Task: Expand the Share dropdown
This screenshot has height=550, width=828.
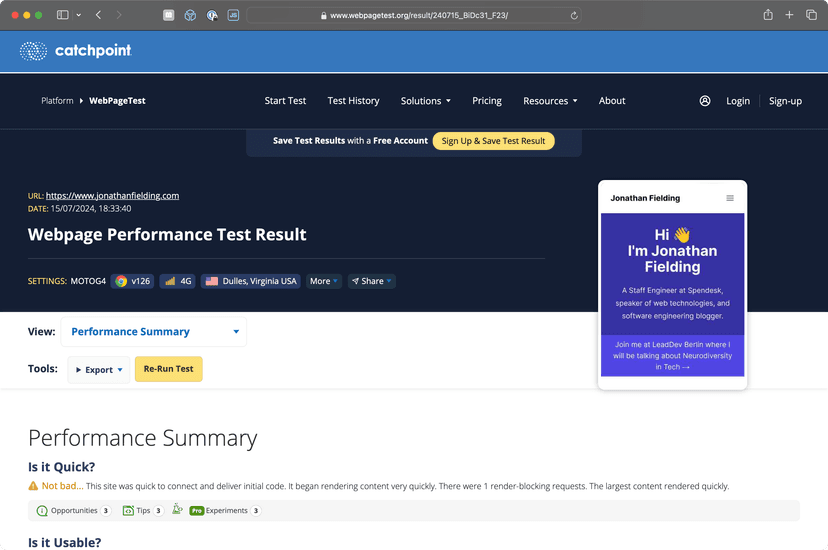Action: pos(372,281)
